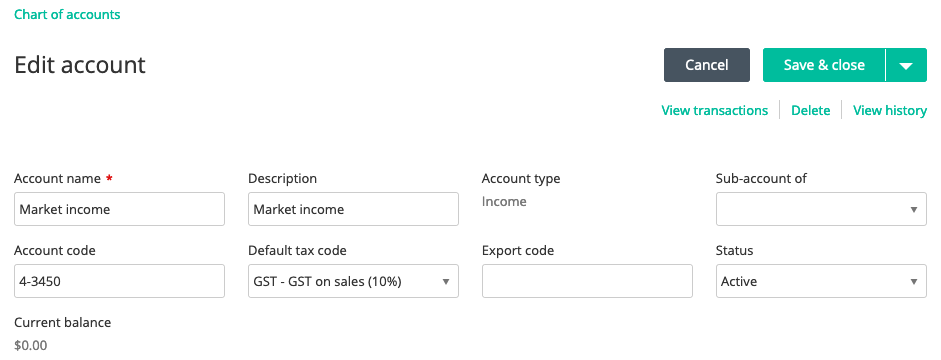Click the Save & close button
The height and width of the screenshot is (360, 941).
tap(824, 65)
